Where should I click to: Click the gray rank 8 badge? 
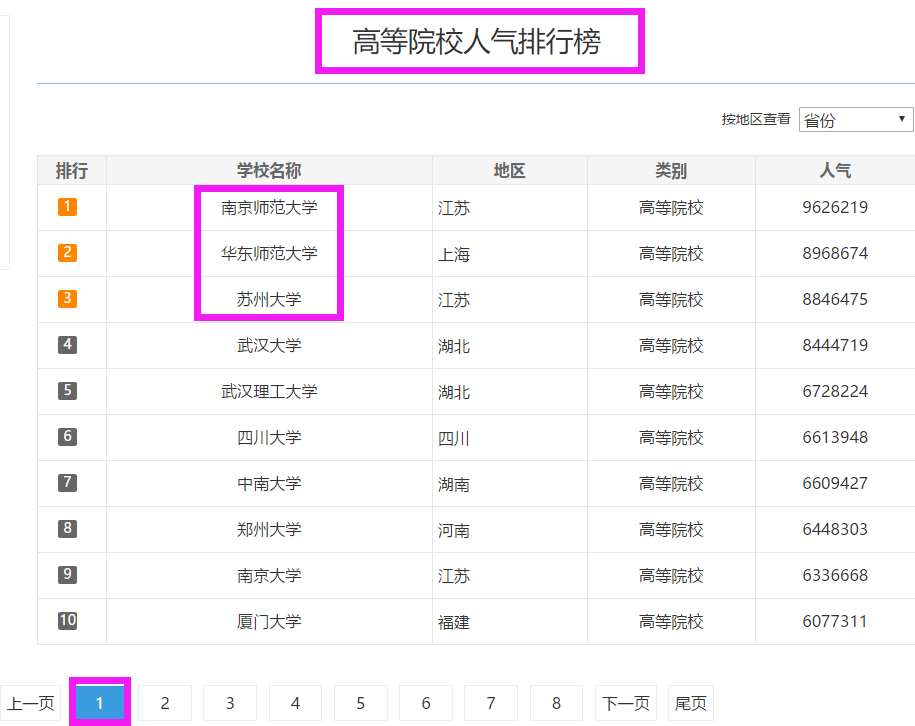point(68,529)
